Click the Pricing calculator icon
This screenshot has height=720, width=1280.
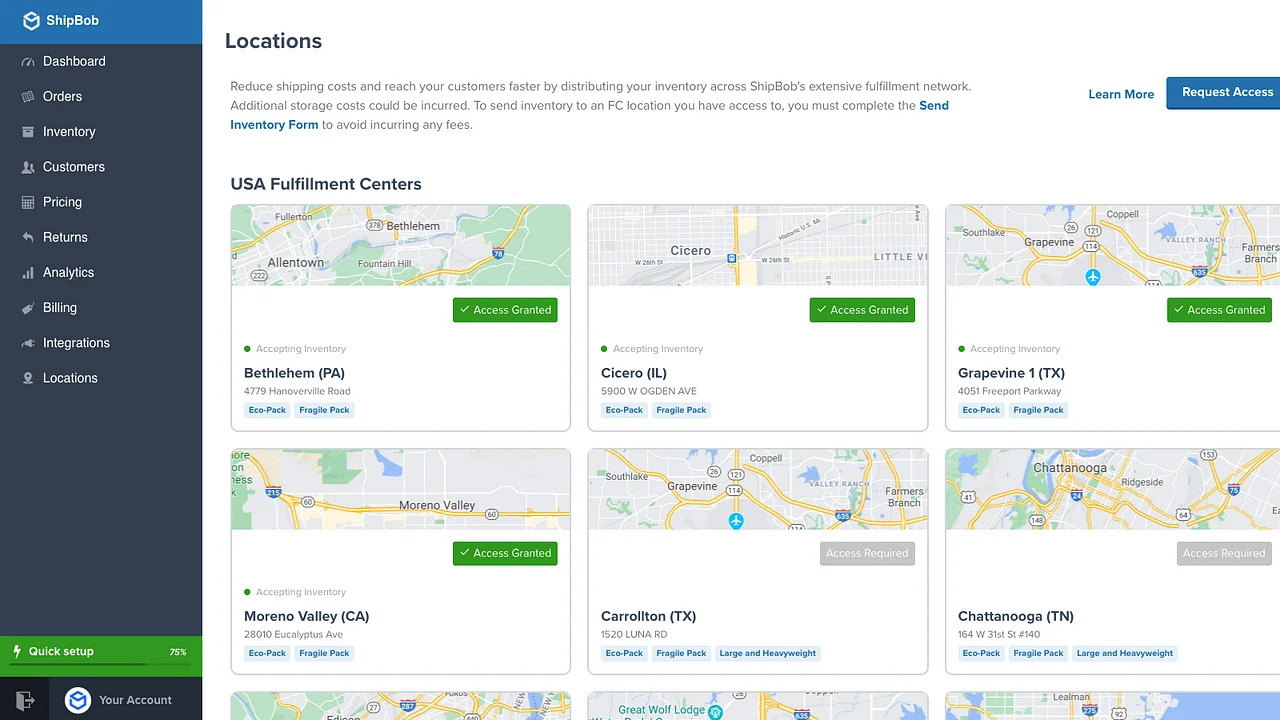[x=28, y=202]
